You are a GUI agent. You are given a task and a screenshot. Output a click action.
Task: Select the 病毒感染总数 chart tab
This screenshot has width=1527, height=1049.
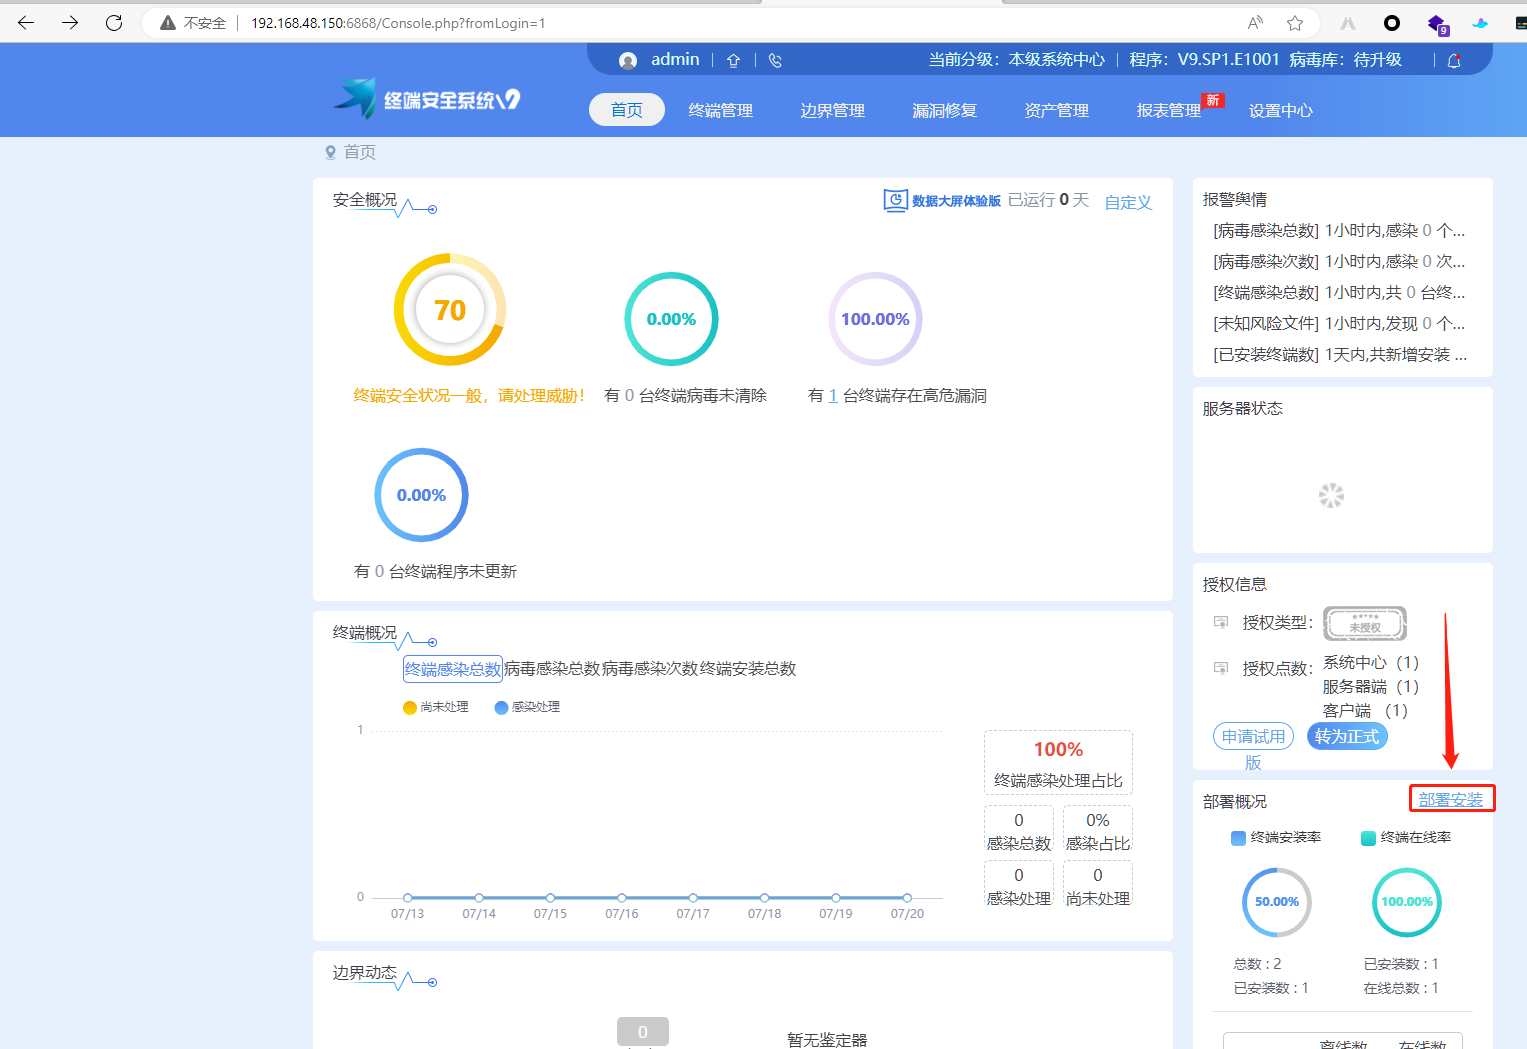pyautogui.click(x=552, y=669)
